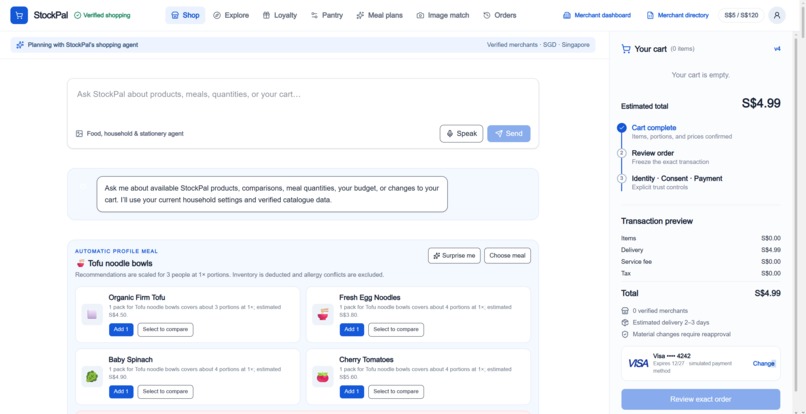The image size is (806, 414).
Task: Click the Review exact order button
Action: tap(701, 399)
